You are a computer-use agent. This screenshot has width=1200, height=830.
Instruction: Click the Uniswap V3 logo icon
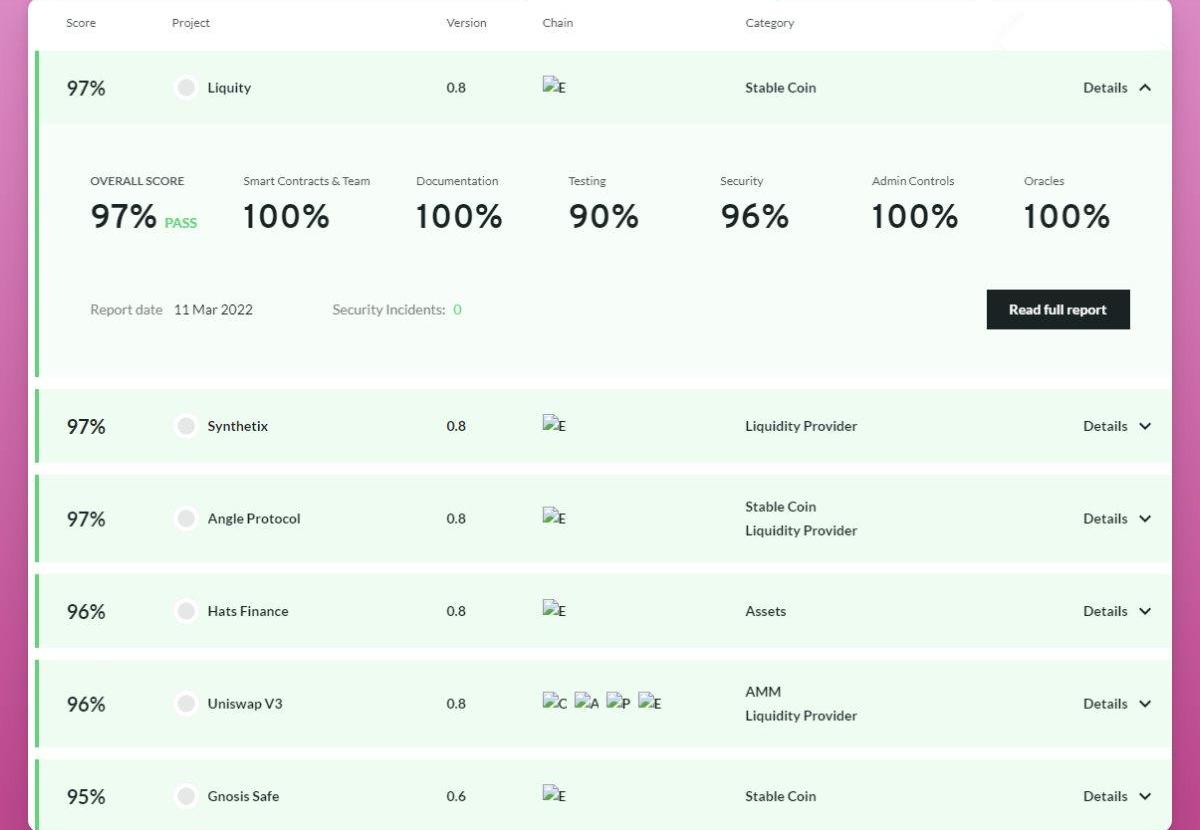pos(186,704)
